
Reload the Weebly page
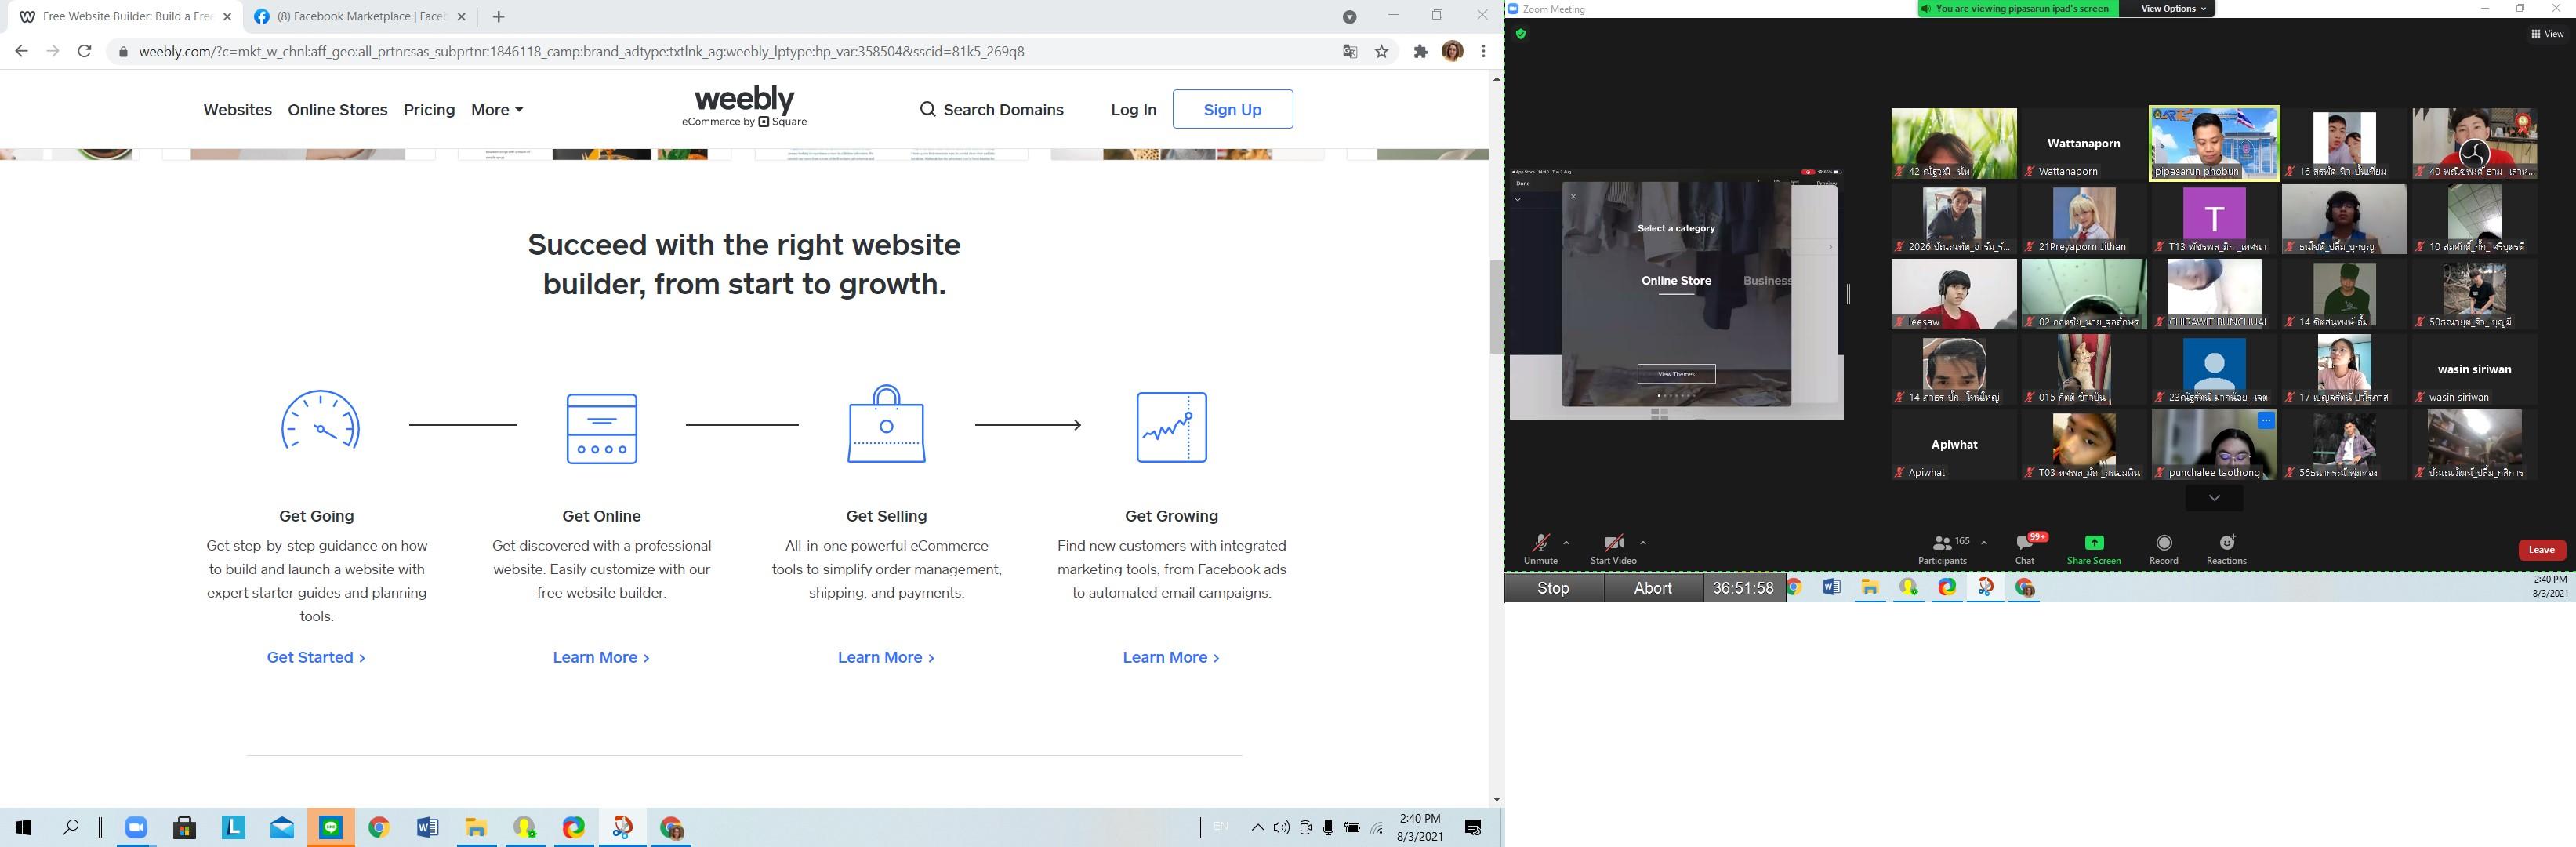85,51
